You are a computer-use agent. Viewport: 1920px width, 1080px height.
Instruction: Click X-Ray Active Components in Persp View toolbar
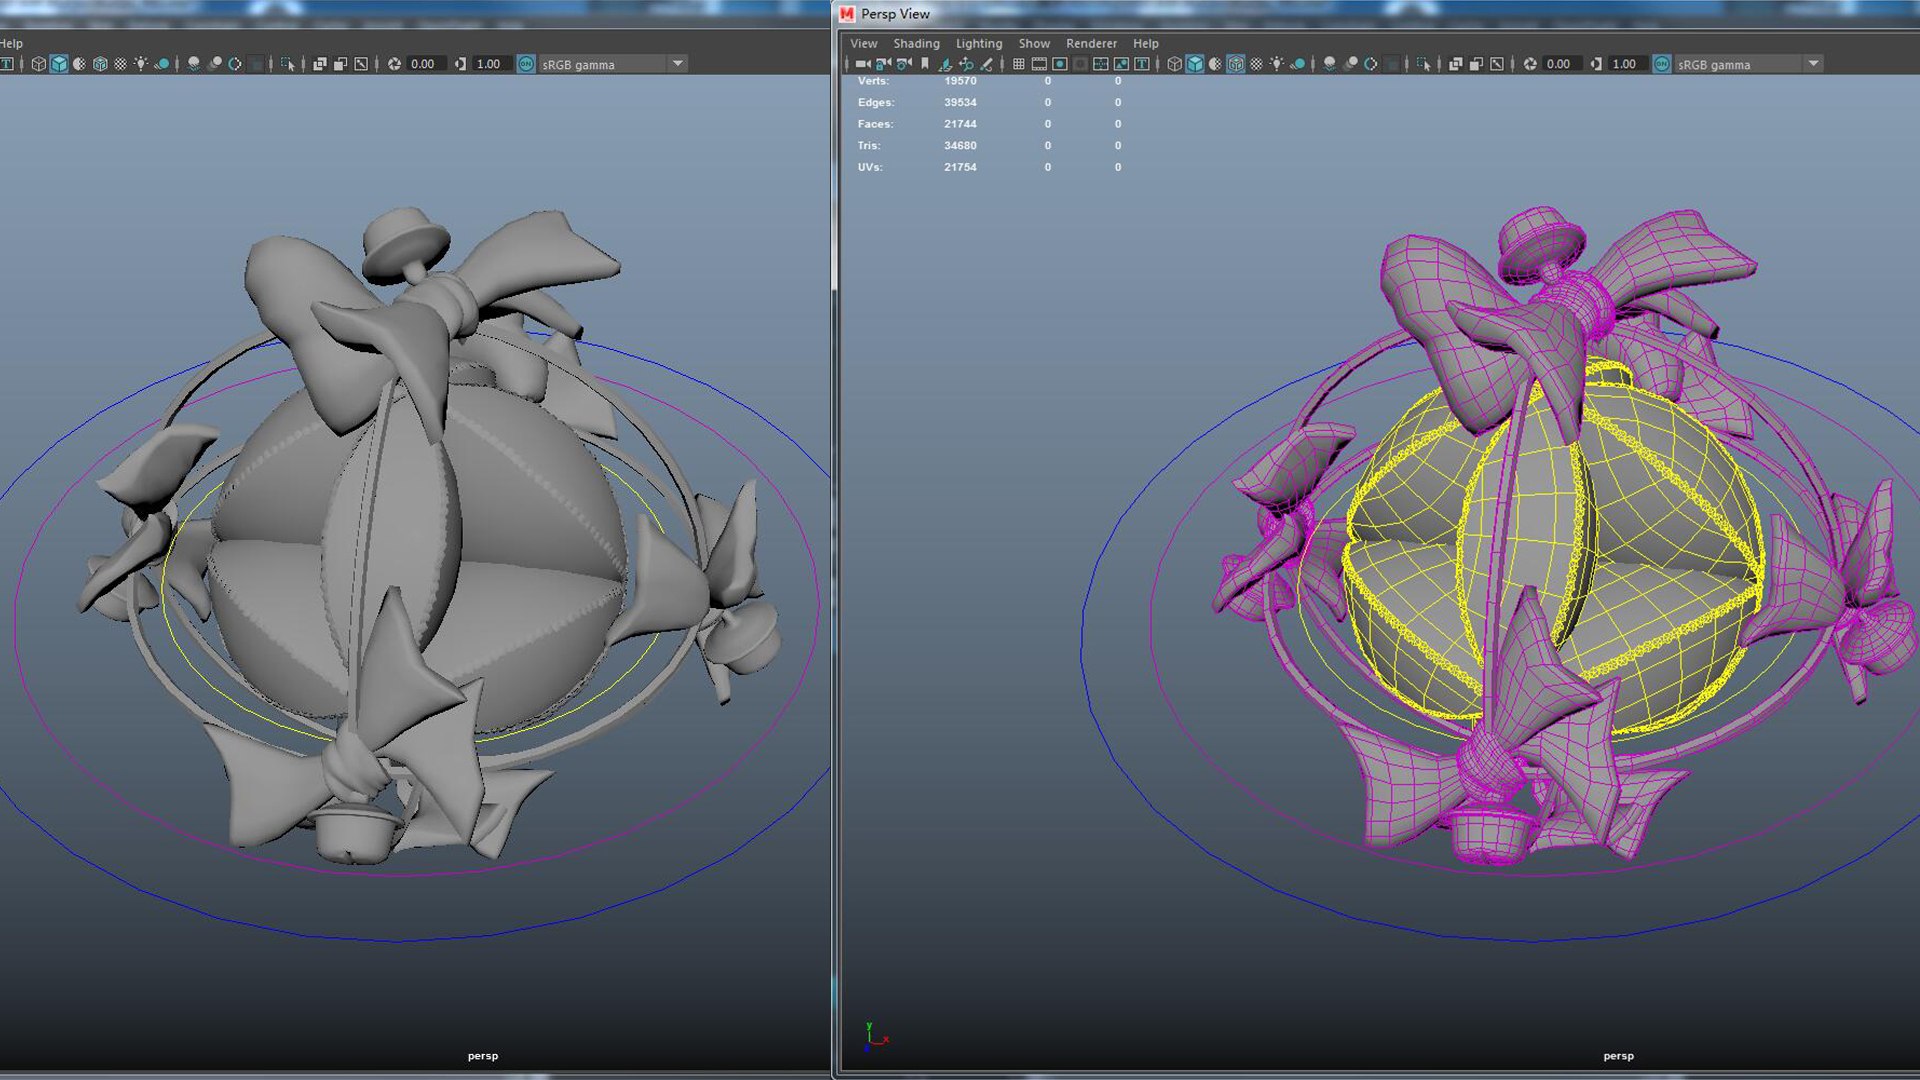point(1476,64)
